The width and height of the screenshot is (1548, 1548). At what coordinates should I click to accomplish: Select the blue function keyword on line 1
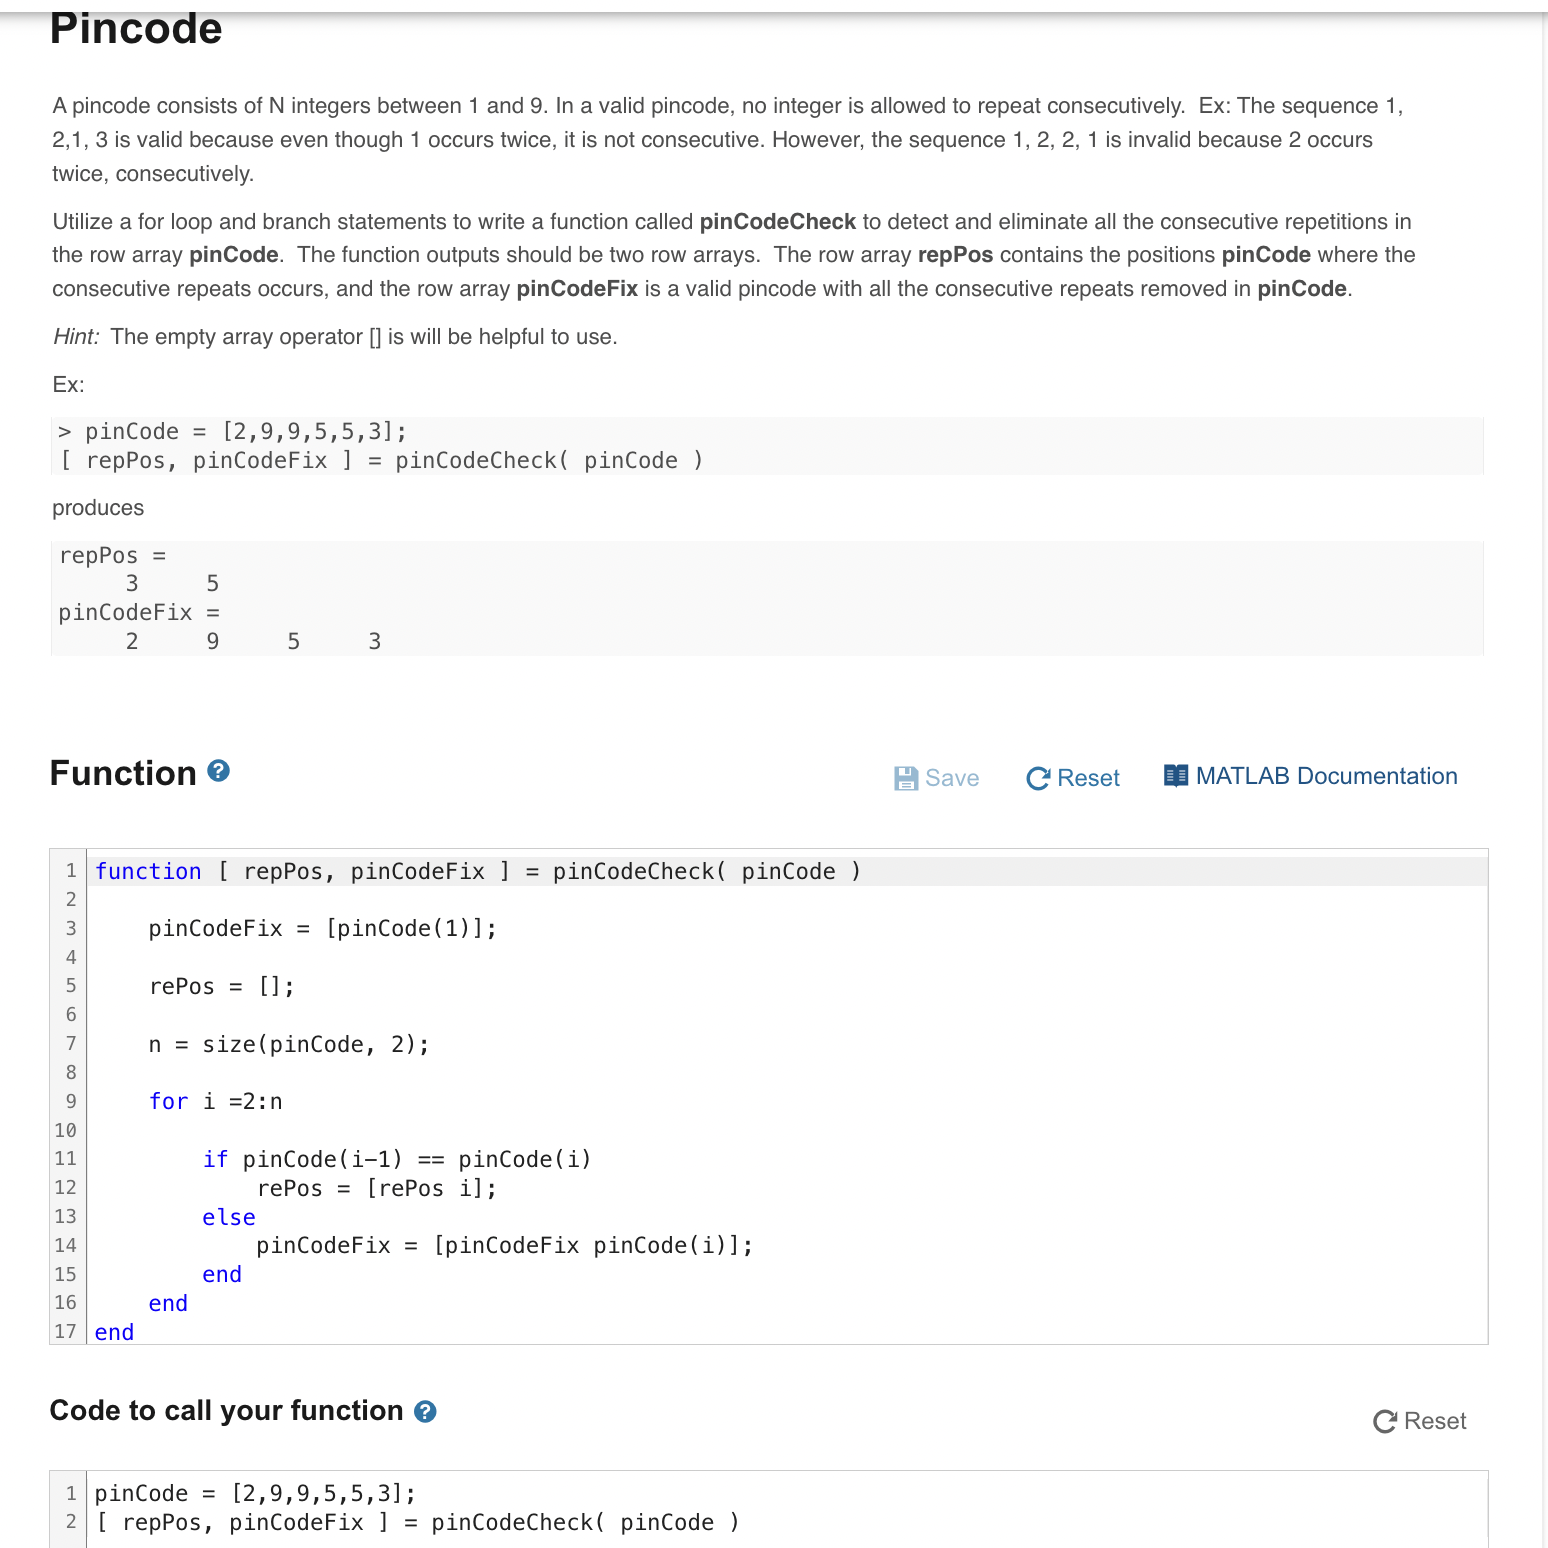click(x=148, y=871)
